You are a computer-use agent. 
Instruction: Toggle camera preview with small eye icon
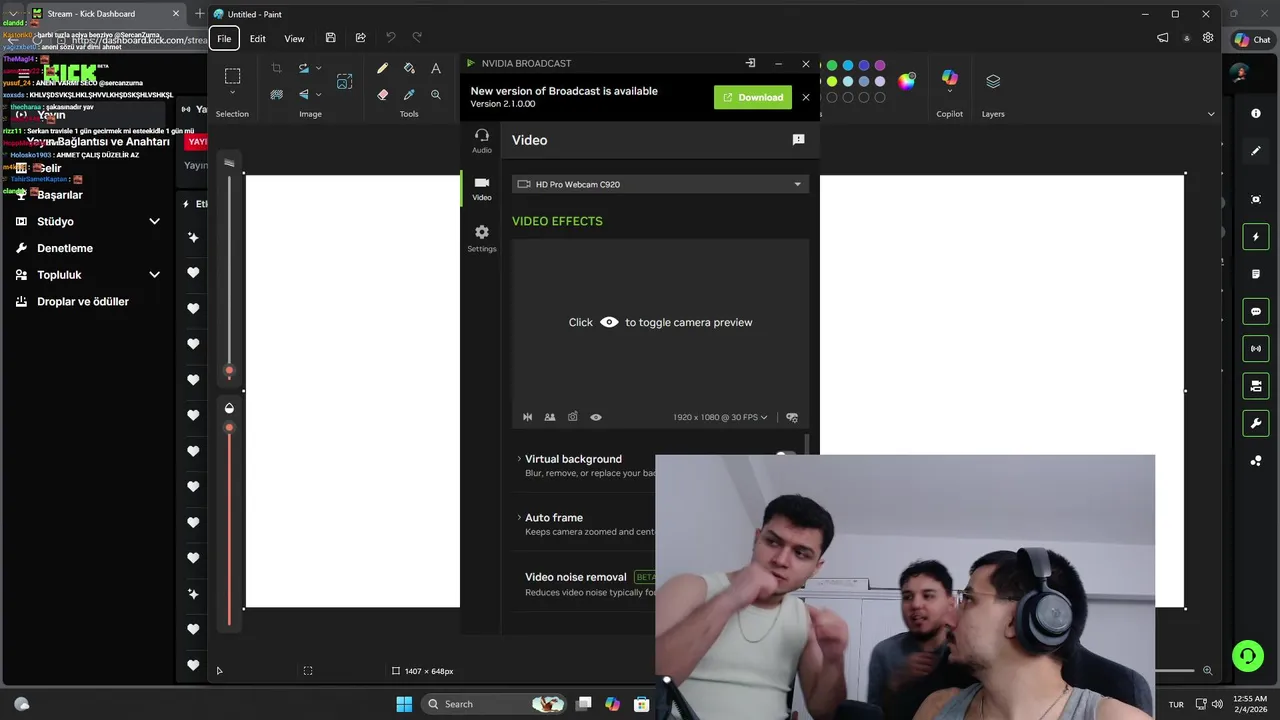pos(596,417)
